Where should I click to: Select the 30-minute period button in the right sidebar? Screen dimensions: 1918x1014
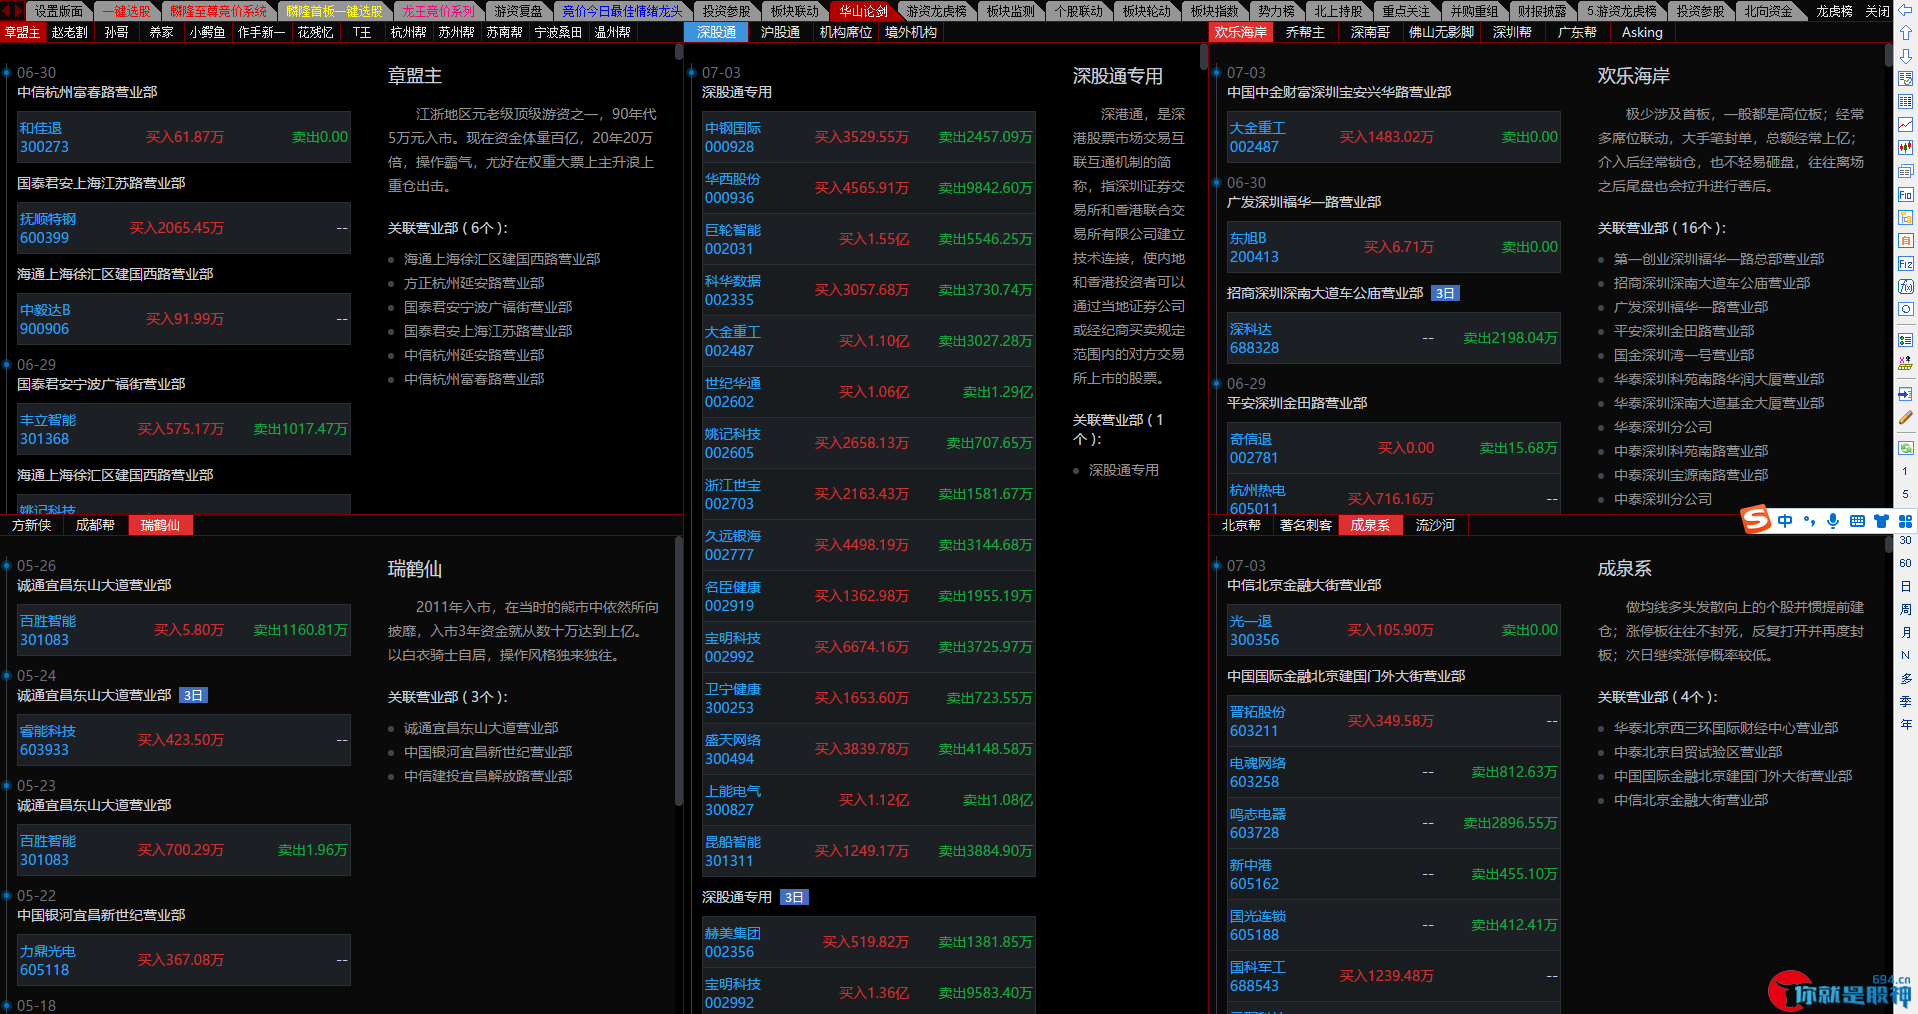point(1905,540)
